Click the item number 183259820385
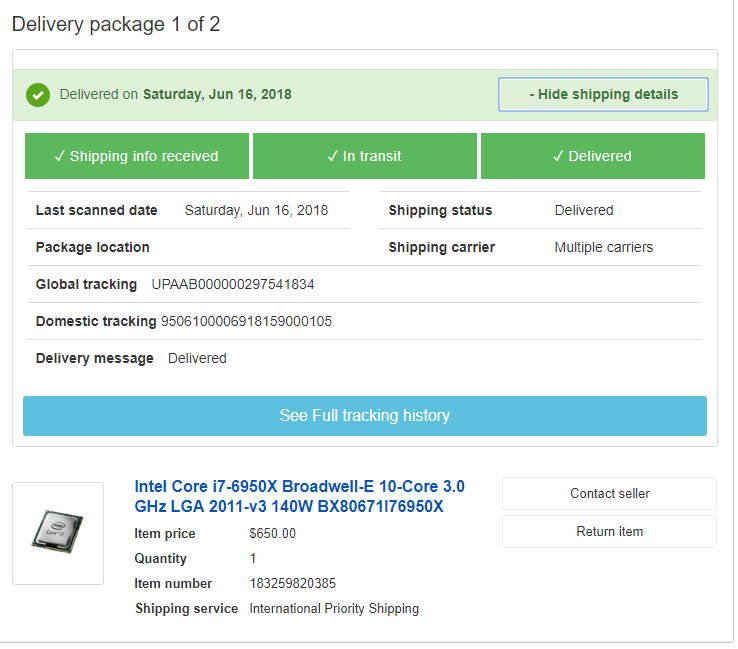The width and height of the screenshot is (738, 649). coord(293,584)
